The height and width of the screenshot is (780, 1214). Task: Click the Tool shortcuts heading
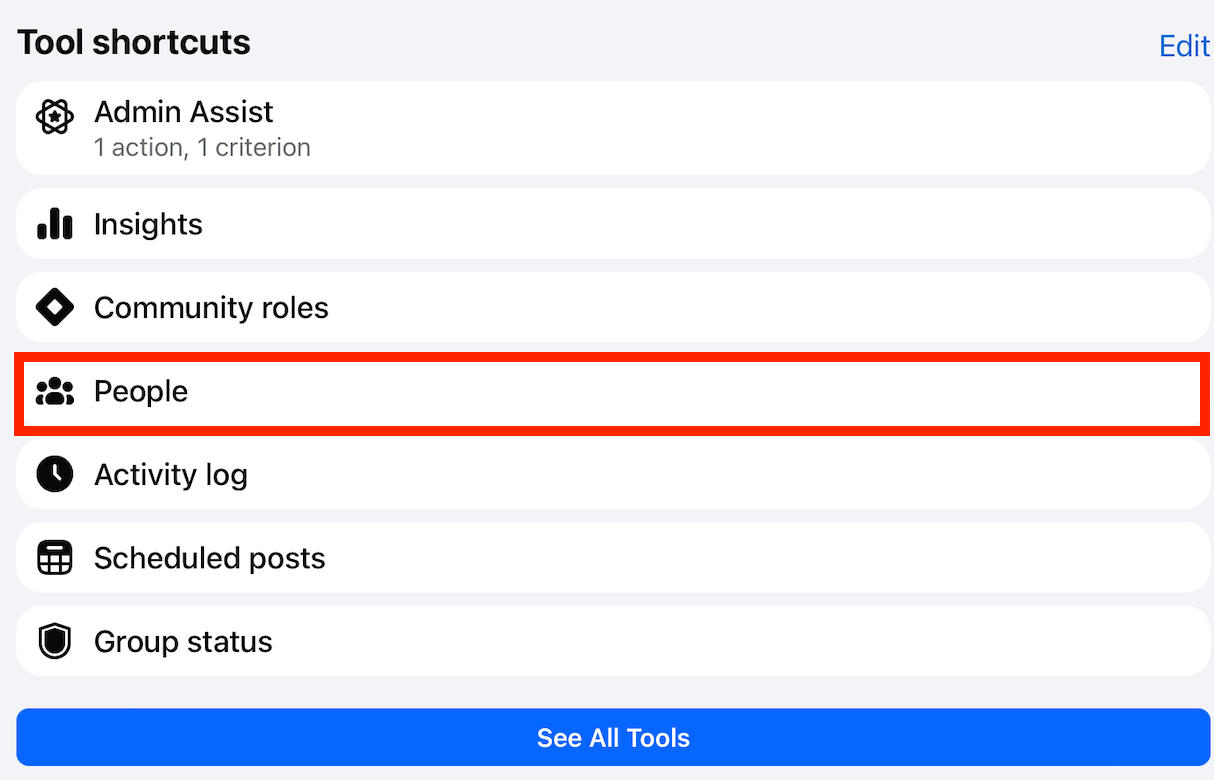tap(134, 42)
